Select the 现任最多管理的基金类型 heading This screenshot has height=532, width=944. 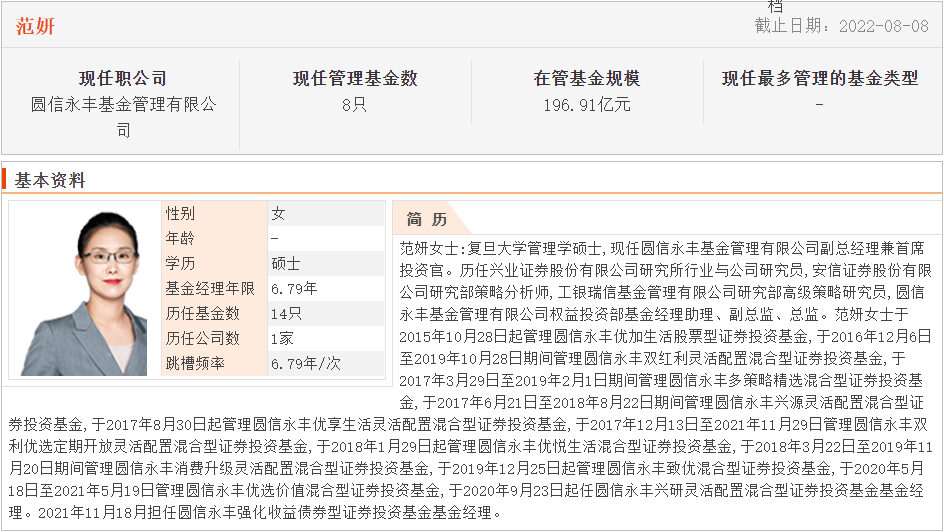[820, 78]
